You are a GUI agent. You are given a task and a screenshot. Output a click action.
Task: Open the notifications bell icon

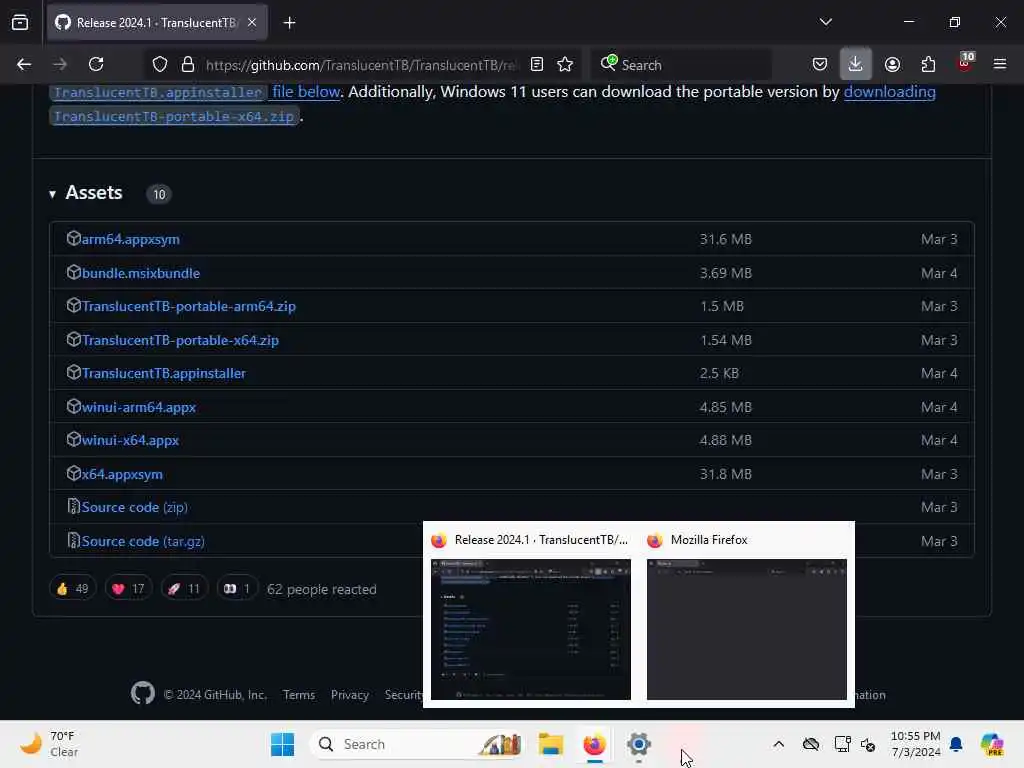coord(956,744)
